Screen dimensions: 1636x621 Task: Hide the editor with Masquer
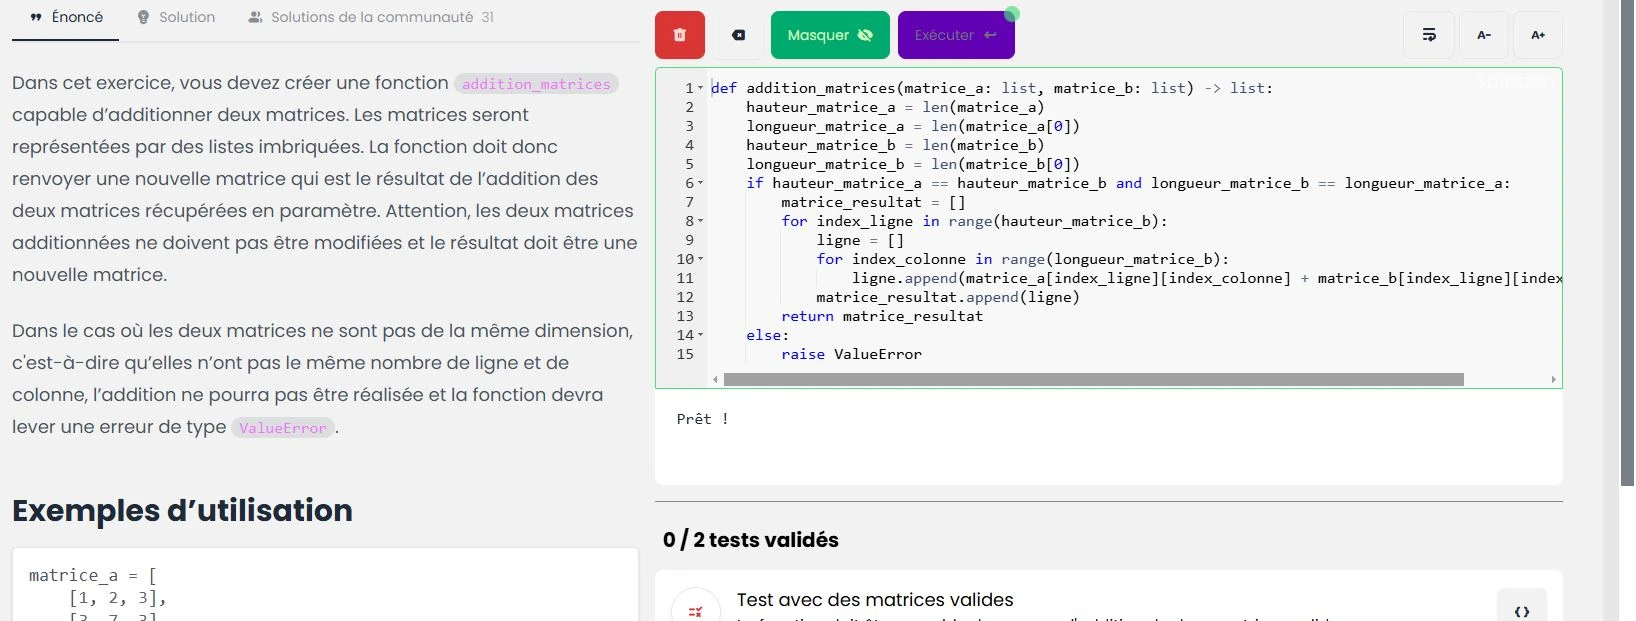click(x=829, y=35)
